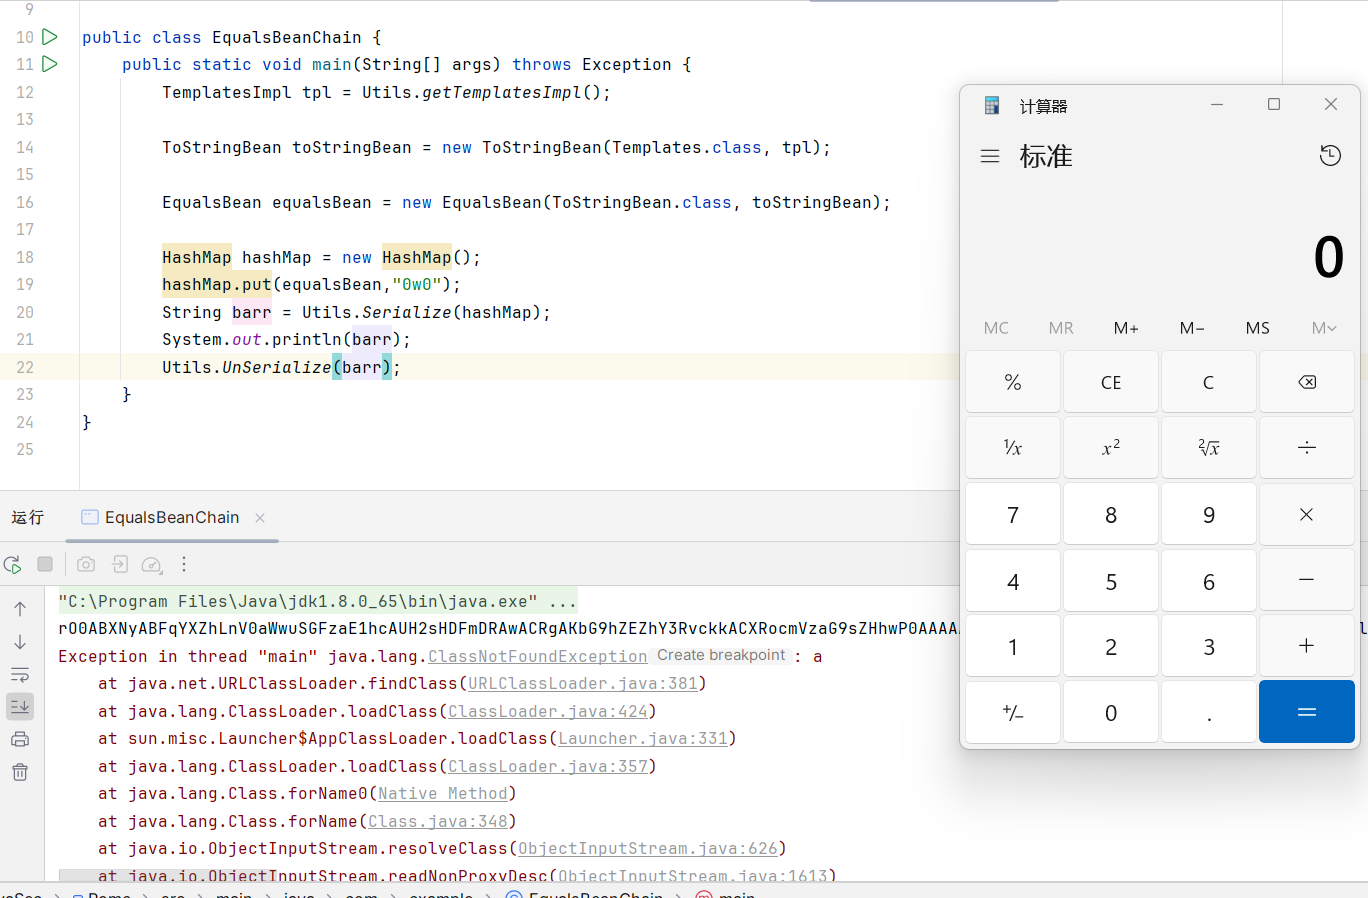The image size is (1368, 898).
Task: Click the MR memory recall button
Action: coord(1061,328)
